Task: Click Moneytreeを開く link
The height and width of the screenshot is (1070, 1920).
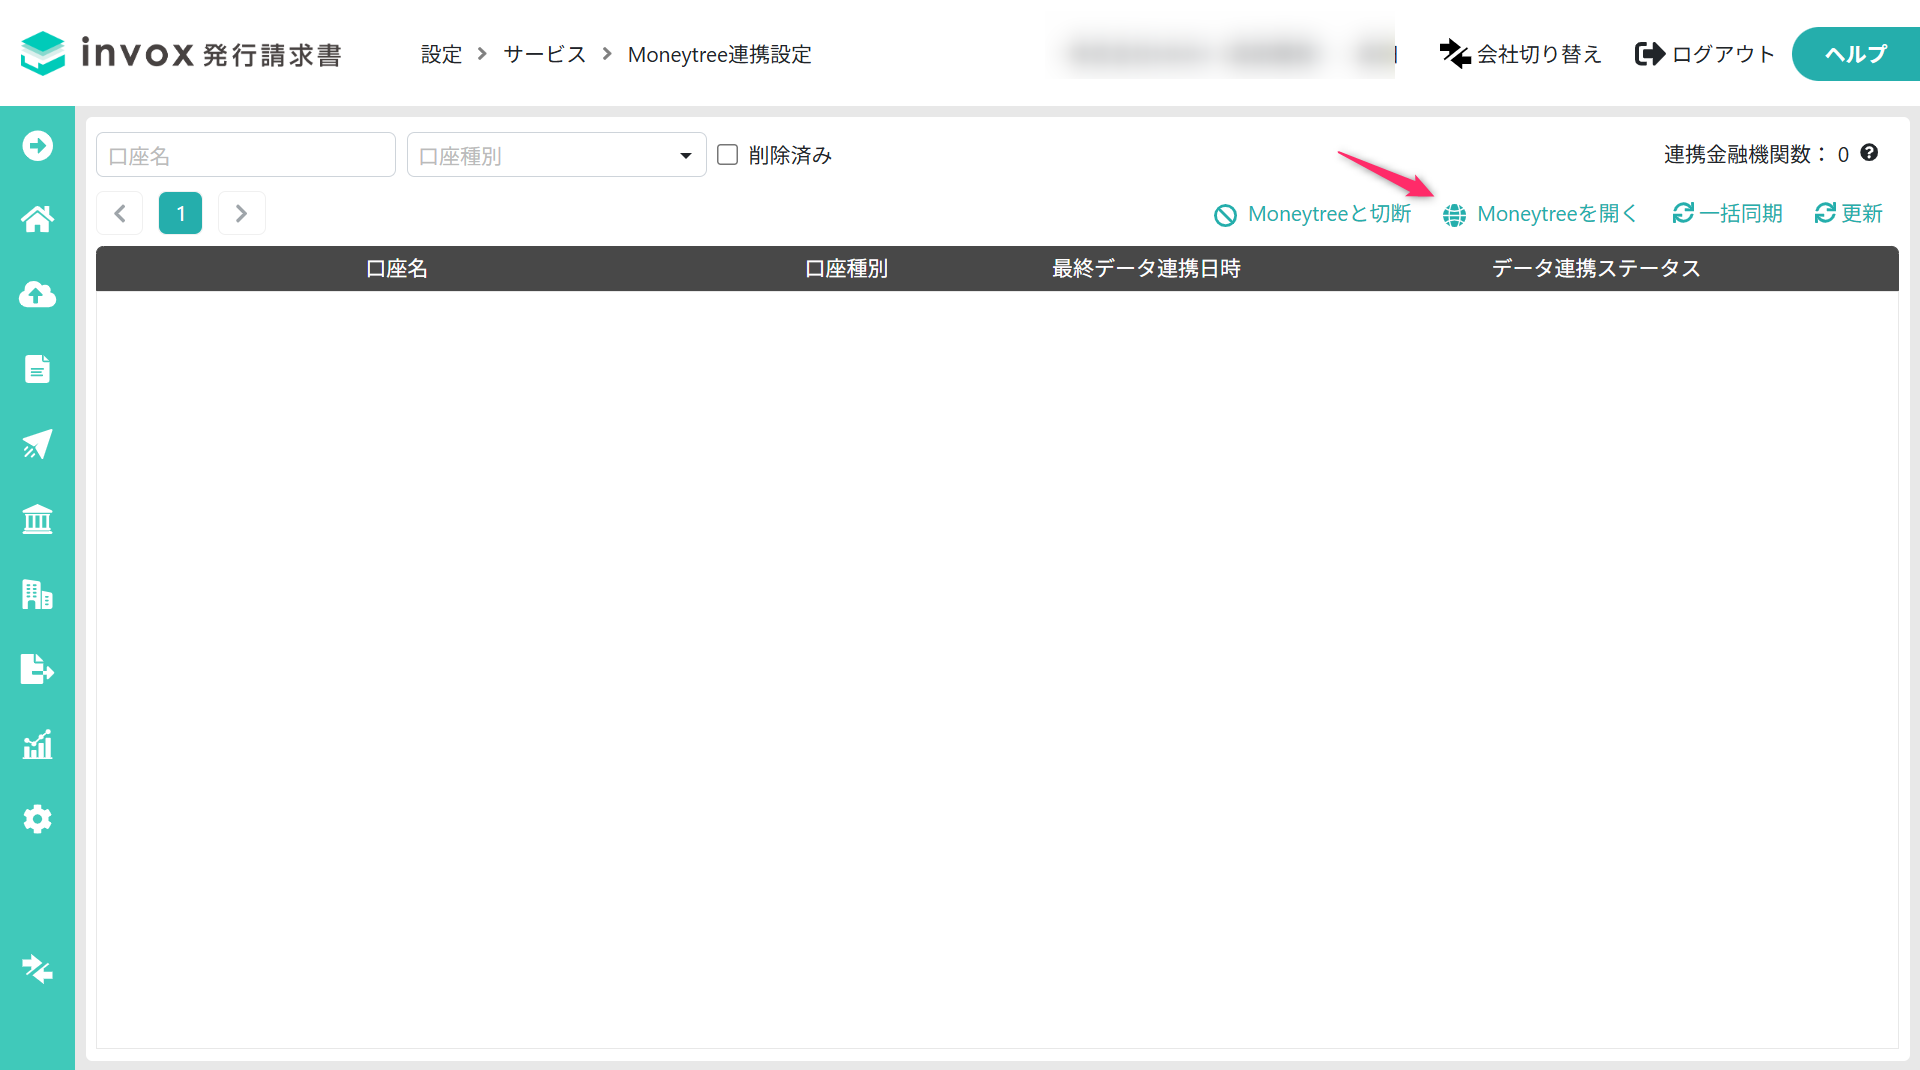Action: 1540,214
